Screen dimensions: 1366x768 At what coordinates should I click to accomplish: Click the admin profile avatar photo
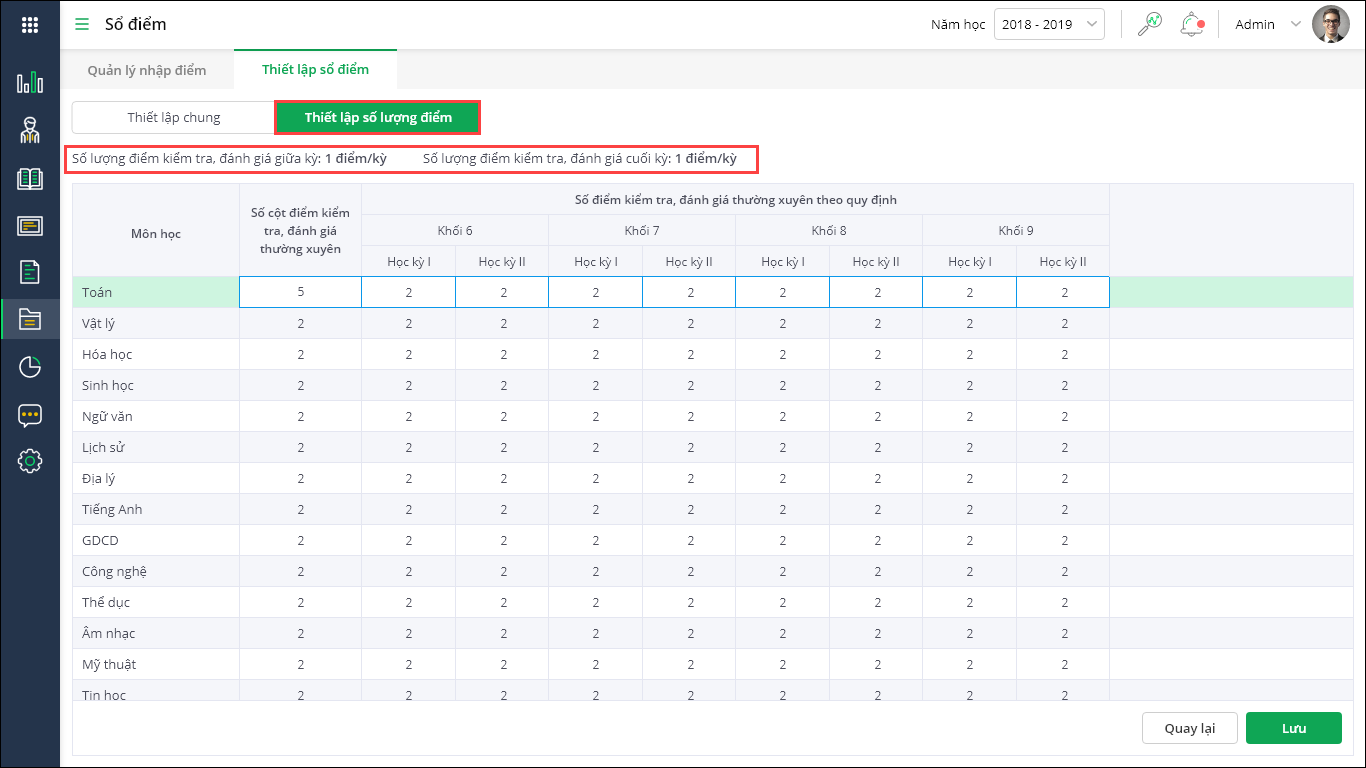(x=1330, y=24)
